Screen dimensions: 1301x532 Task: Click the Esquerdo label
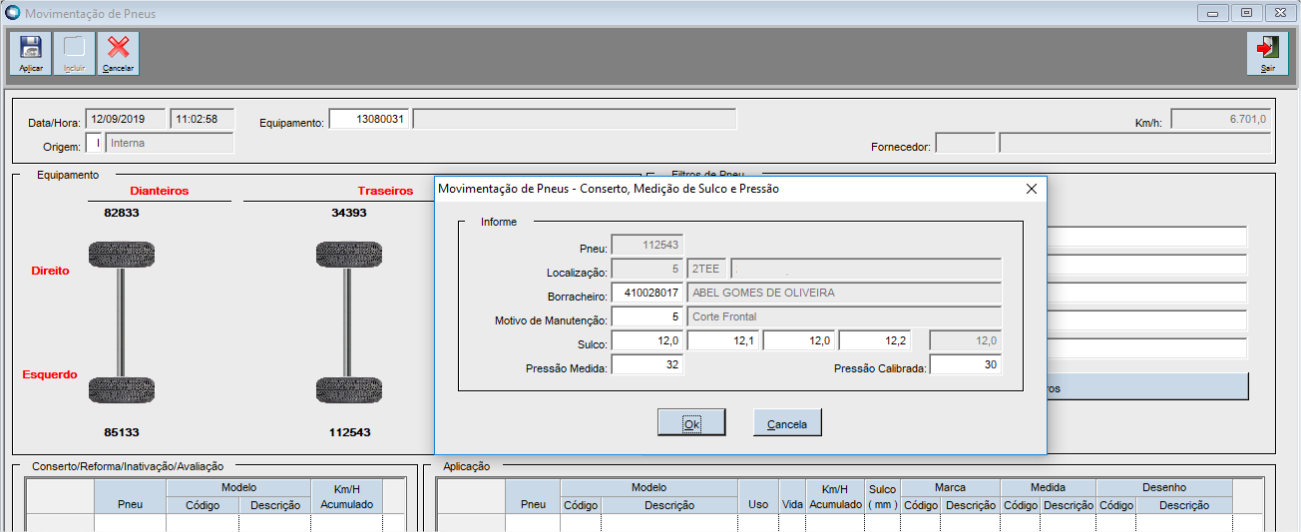click(x=50, y=375)
